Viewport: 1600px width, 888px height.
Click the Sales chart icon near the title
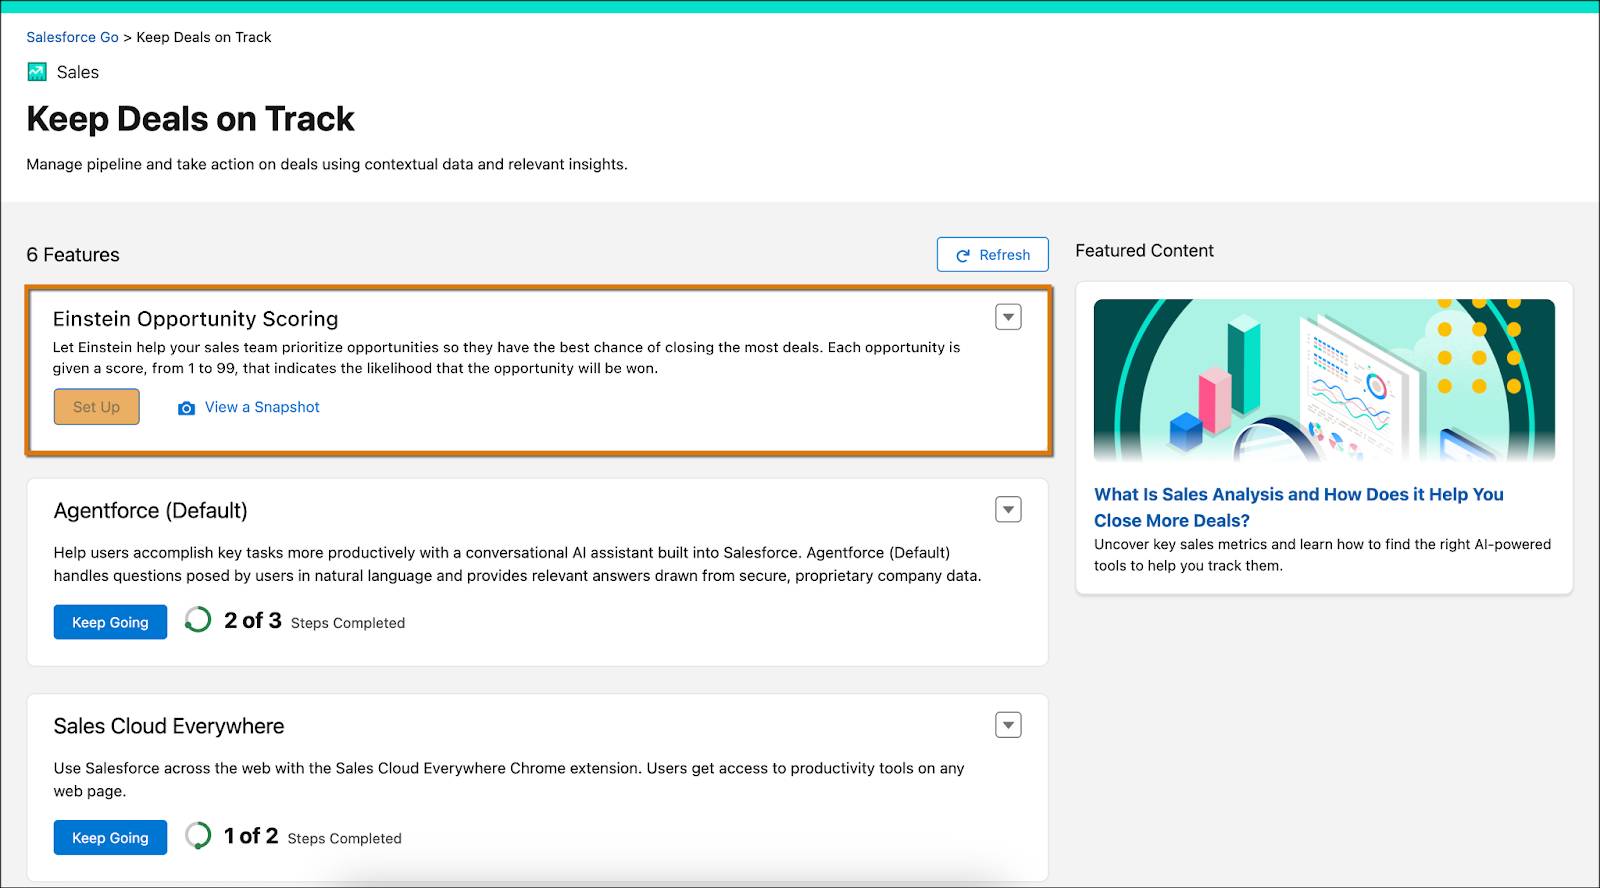[x=37, y=72]
